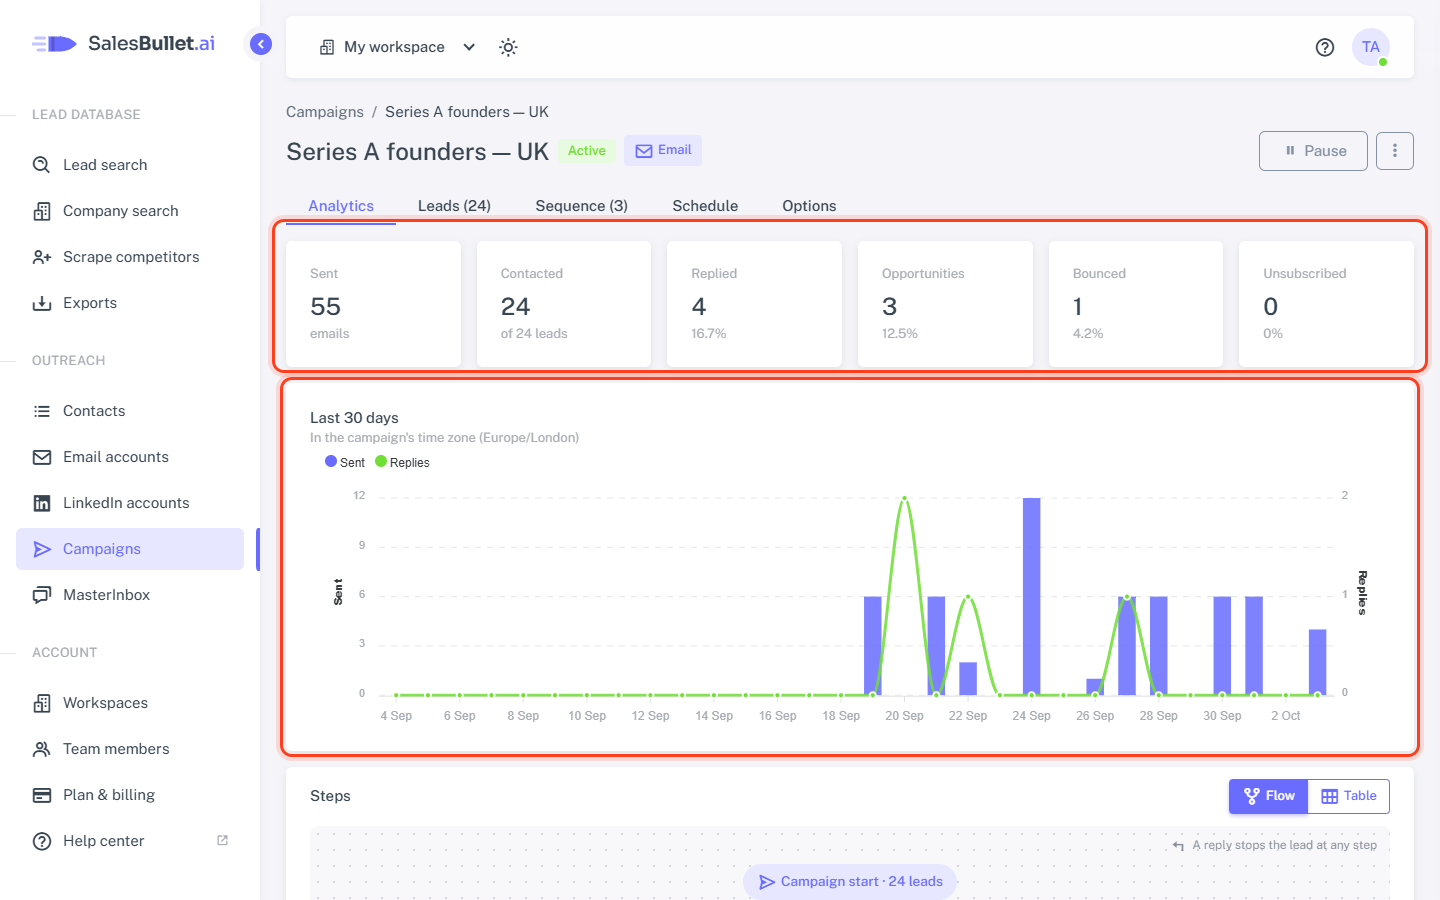Image resolution: width=1440 pixels, height=900 pixels.
Task: Open Scrape competitors
Action: 130,257
